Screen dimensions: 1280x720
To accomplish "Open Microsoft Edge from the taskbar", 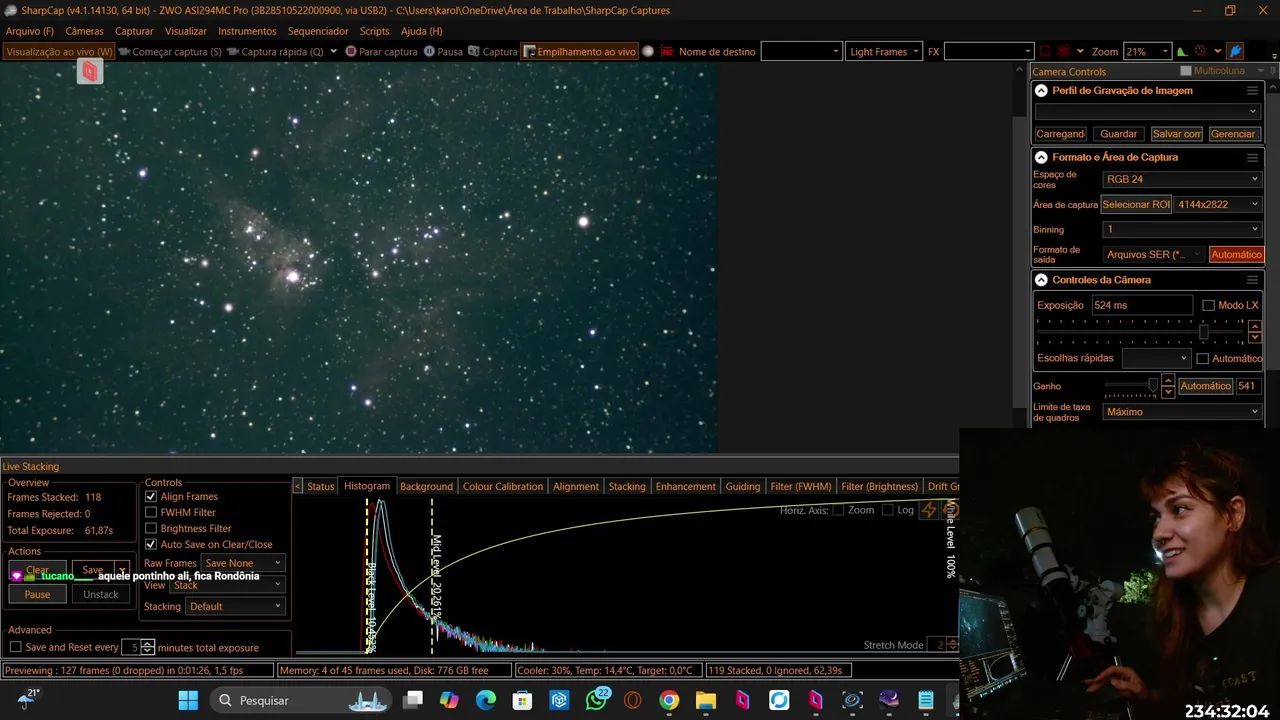I will (x=485, y=700).
